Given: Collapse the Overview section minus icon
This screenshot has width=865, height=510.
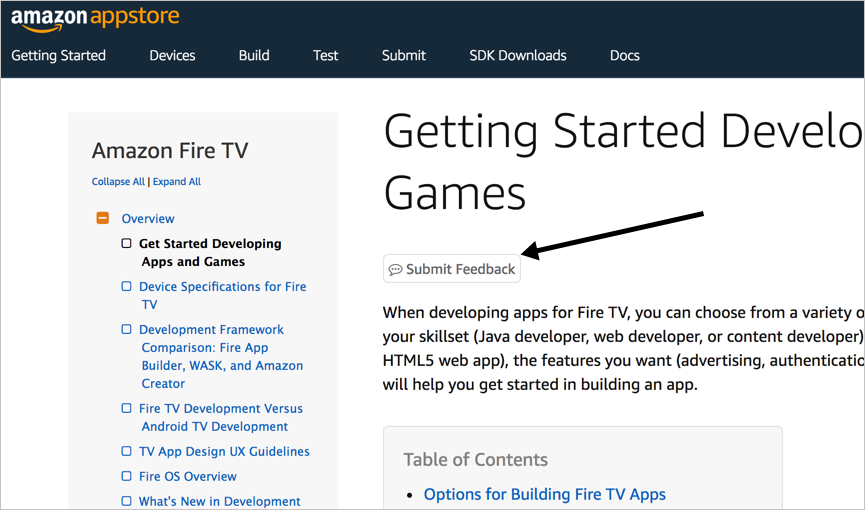Looking at the screenshot, I should pos(103,218).
